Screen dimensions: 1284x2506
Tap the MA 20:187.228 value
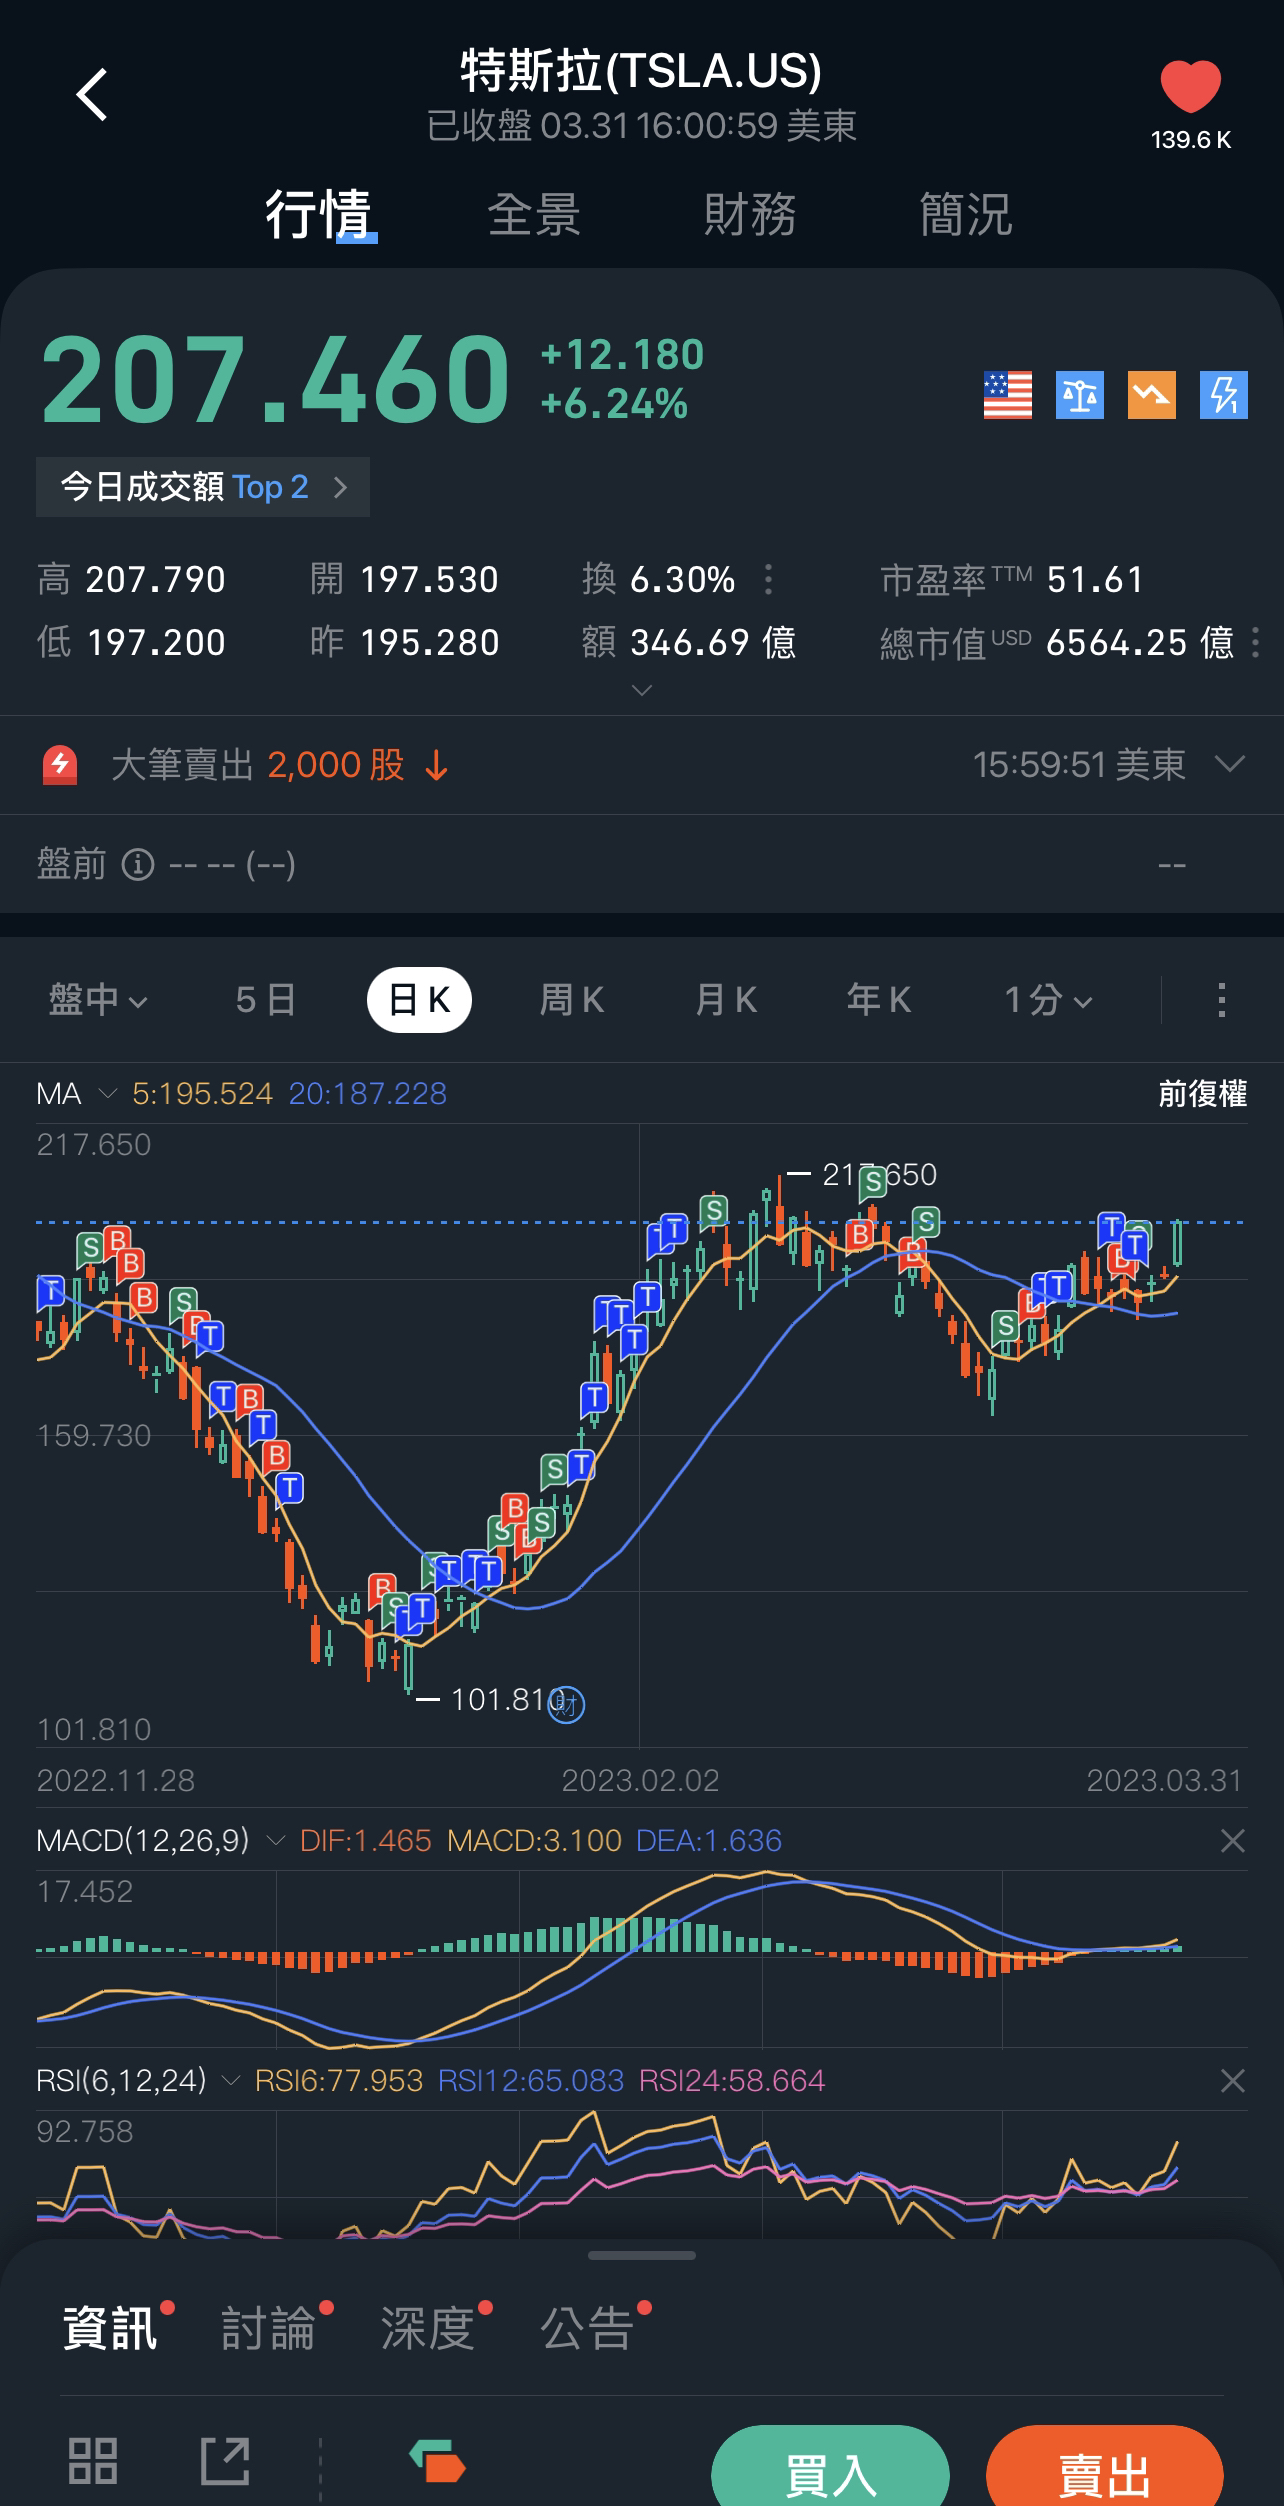pos(368,1094)
